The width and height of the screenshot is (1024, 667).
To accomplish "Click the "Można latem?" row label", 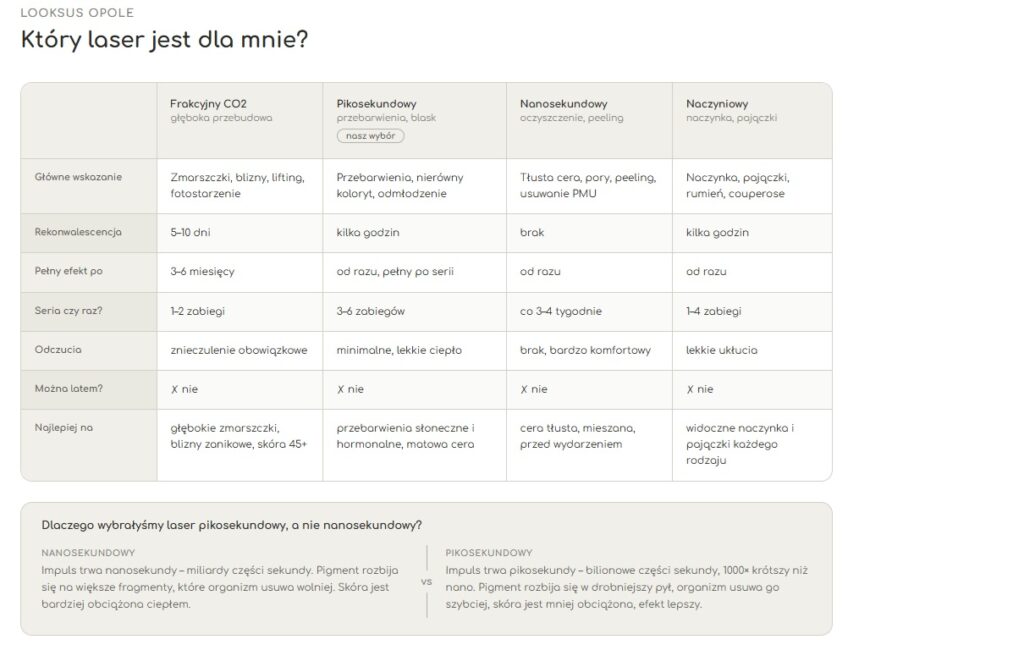I will [x=67, y=389].
